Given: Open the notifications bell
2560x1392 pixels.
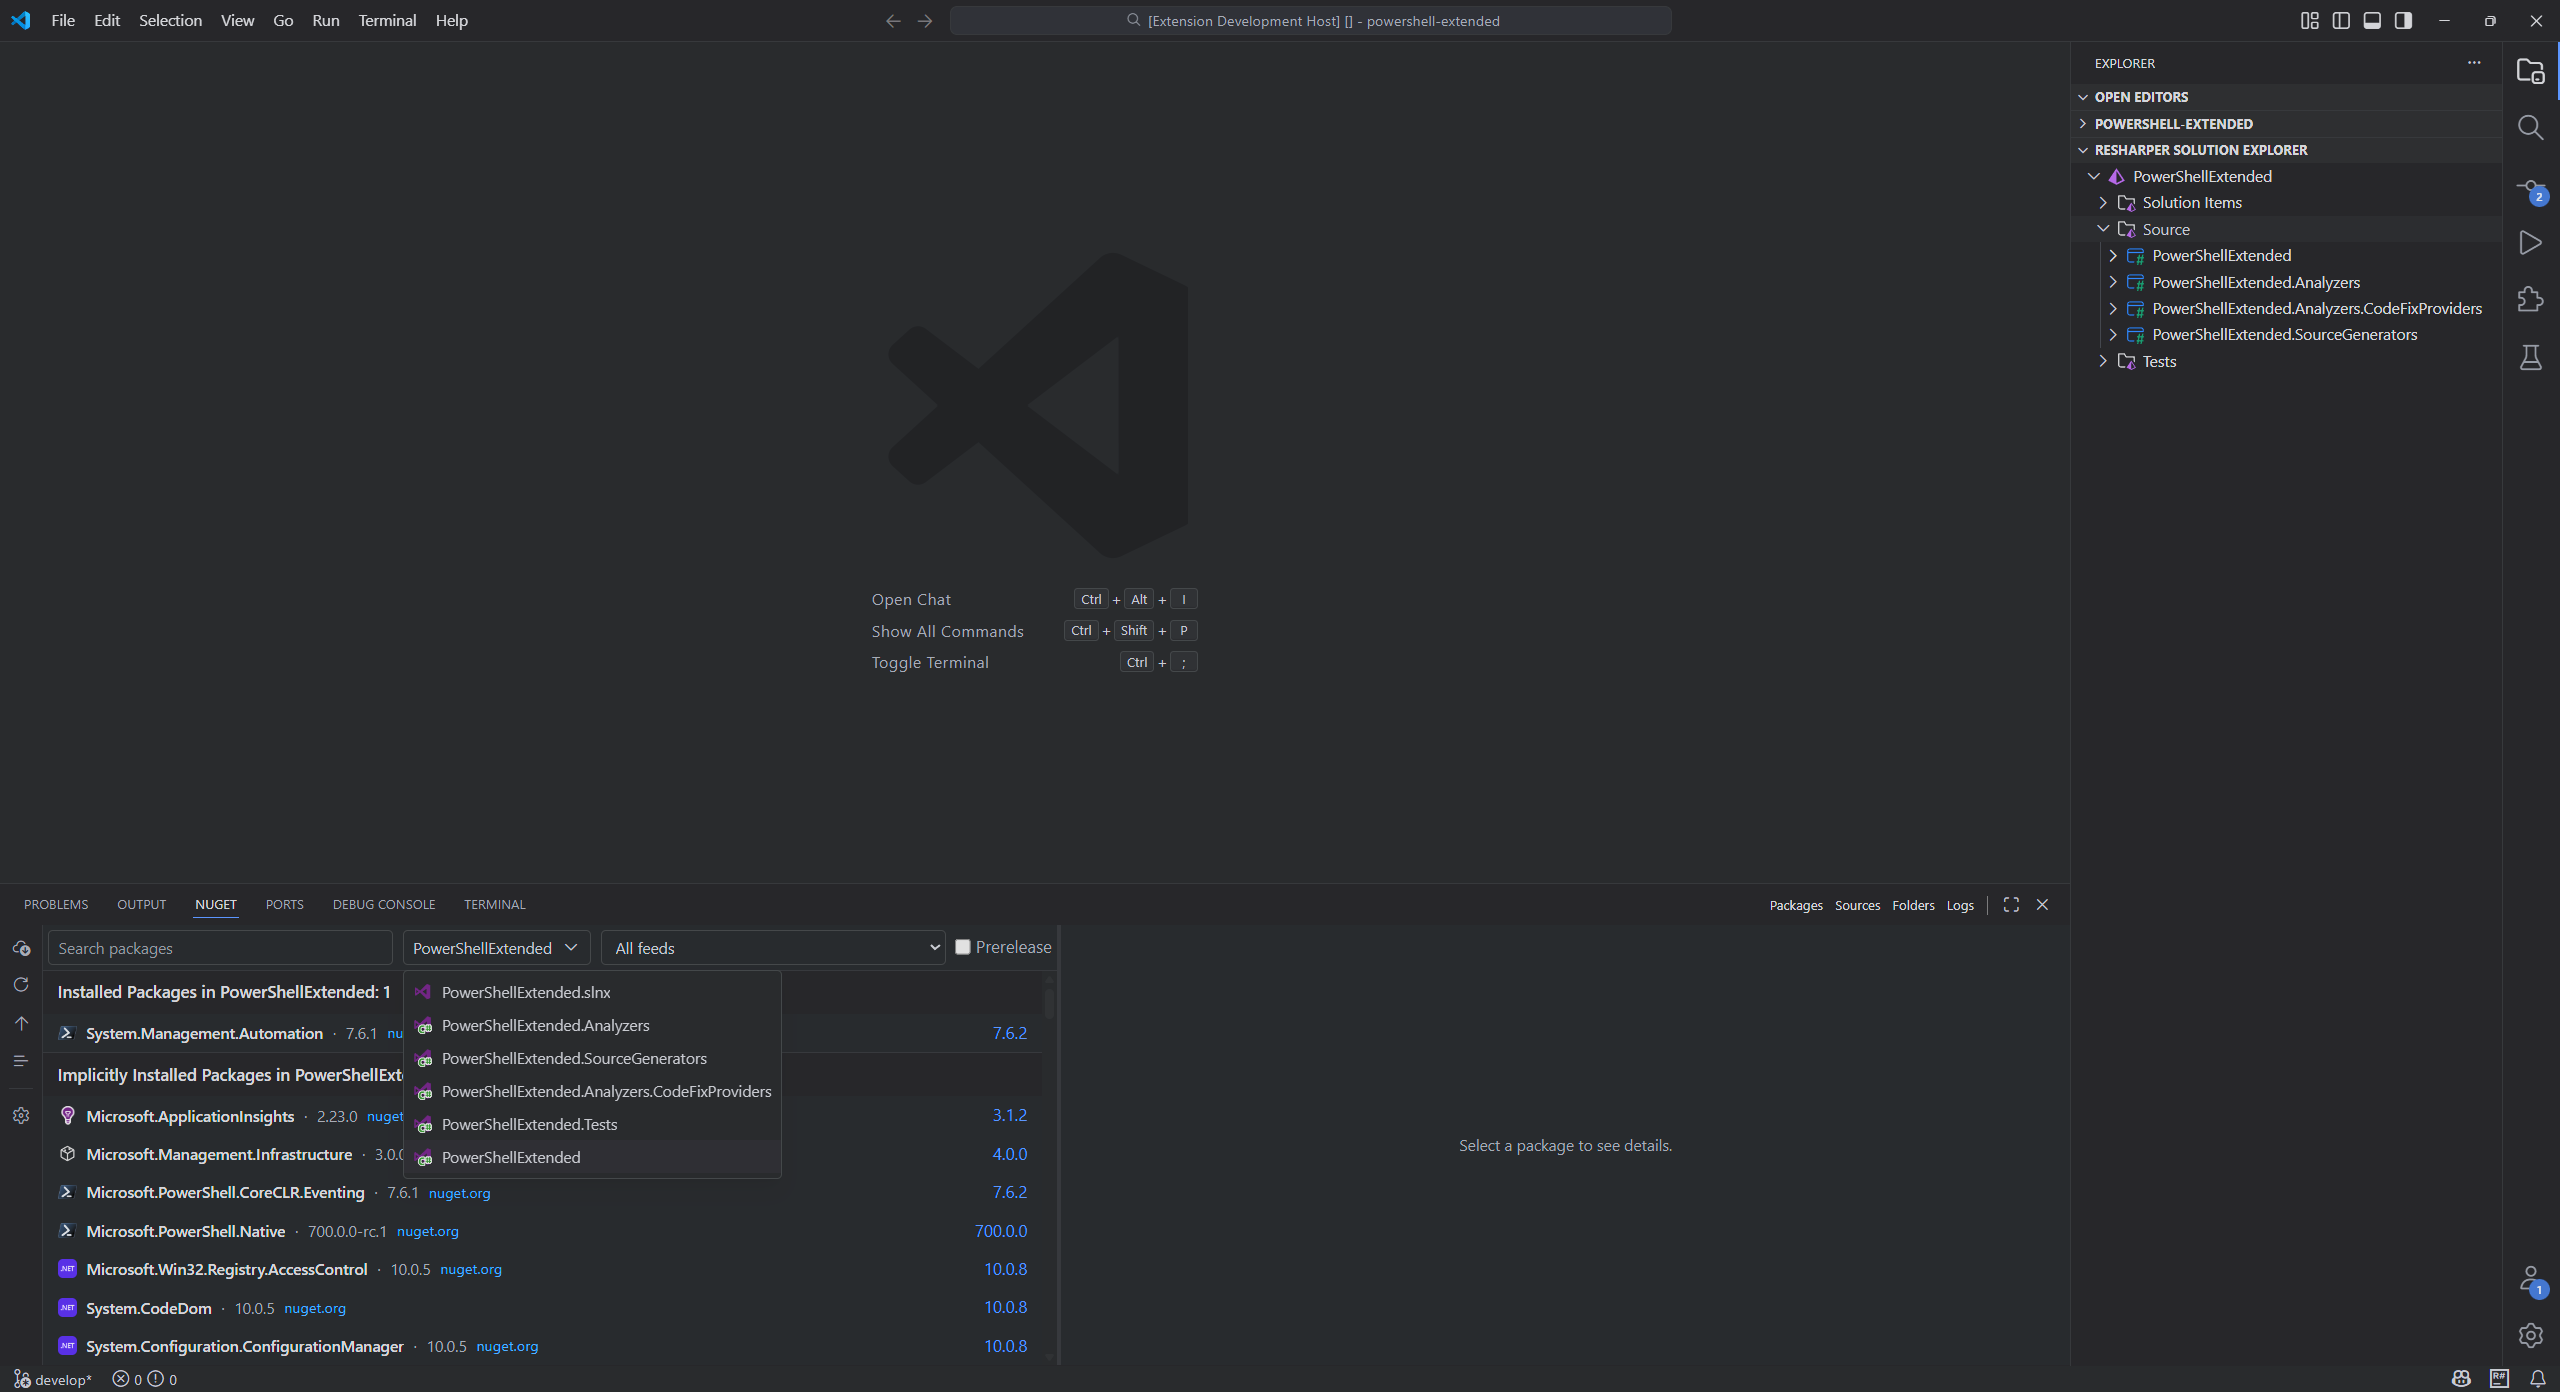Looking at the screenshot, I should pos(2537,1379).
